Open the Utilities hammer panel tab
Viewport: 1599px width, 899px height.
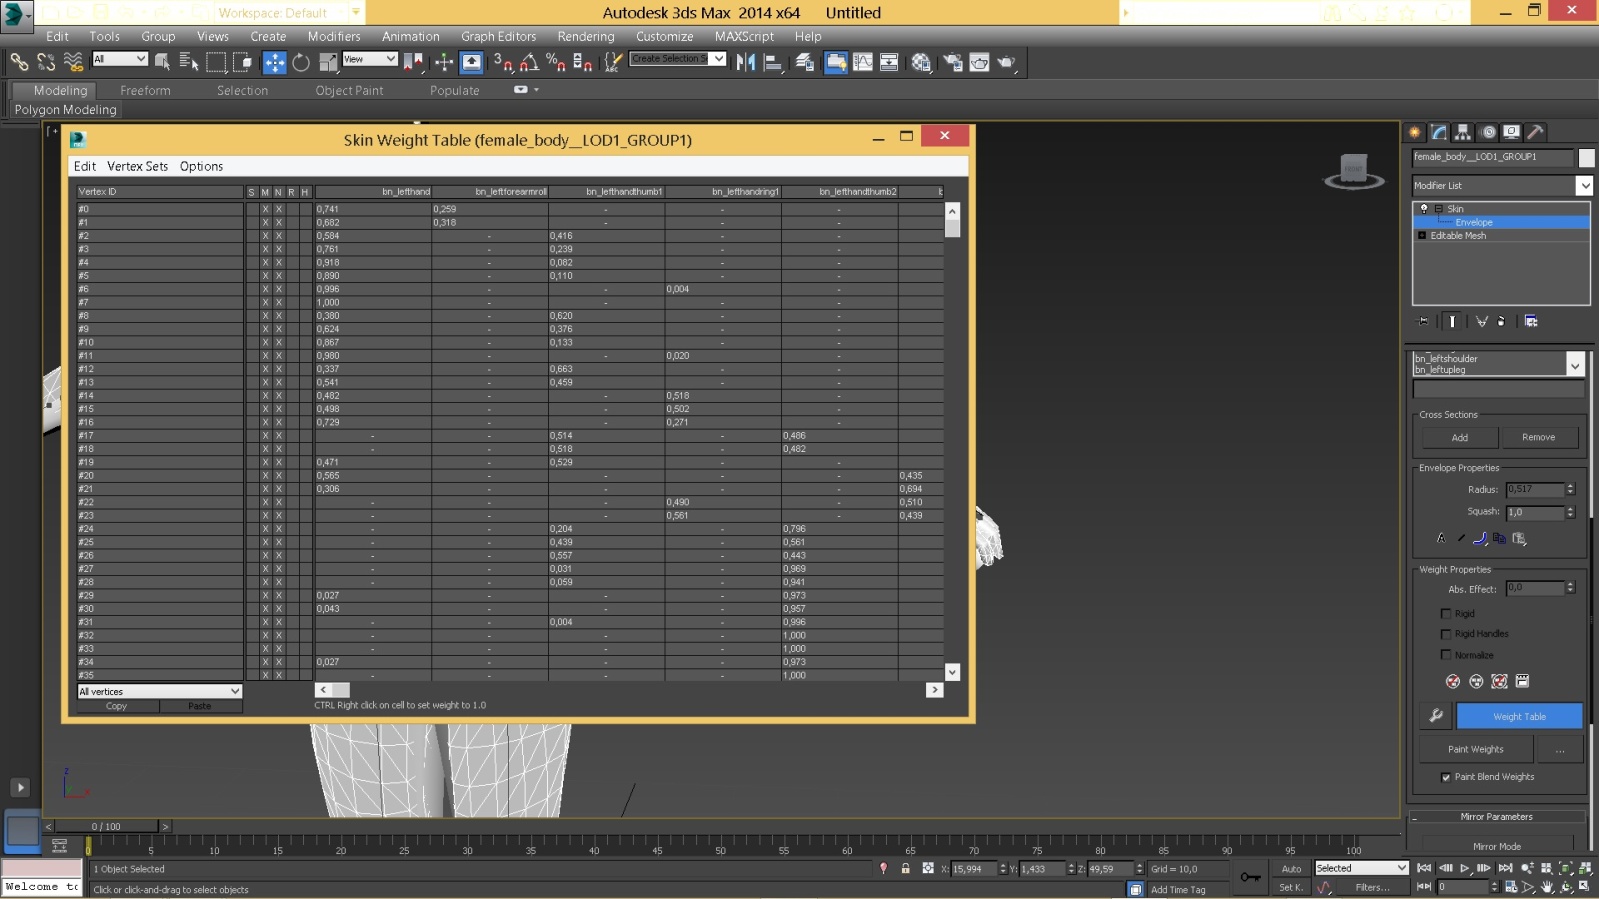click(x=1536, y=132)
